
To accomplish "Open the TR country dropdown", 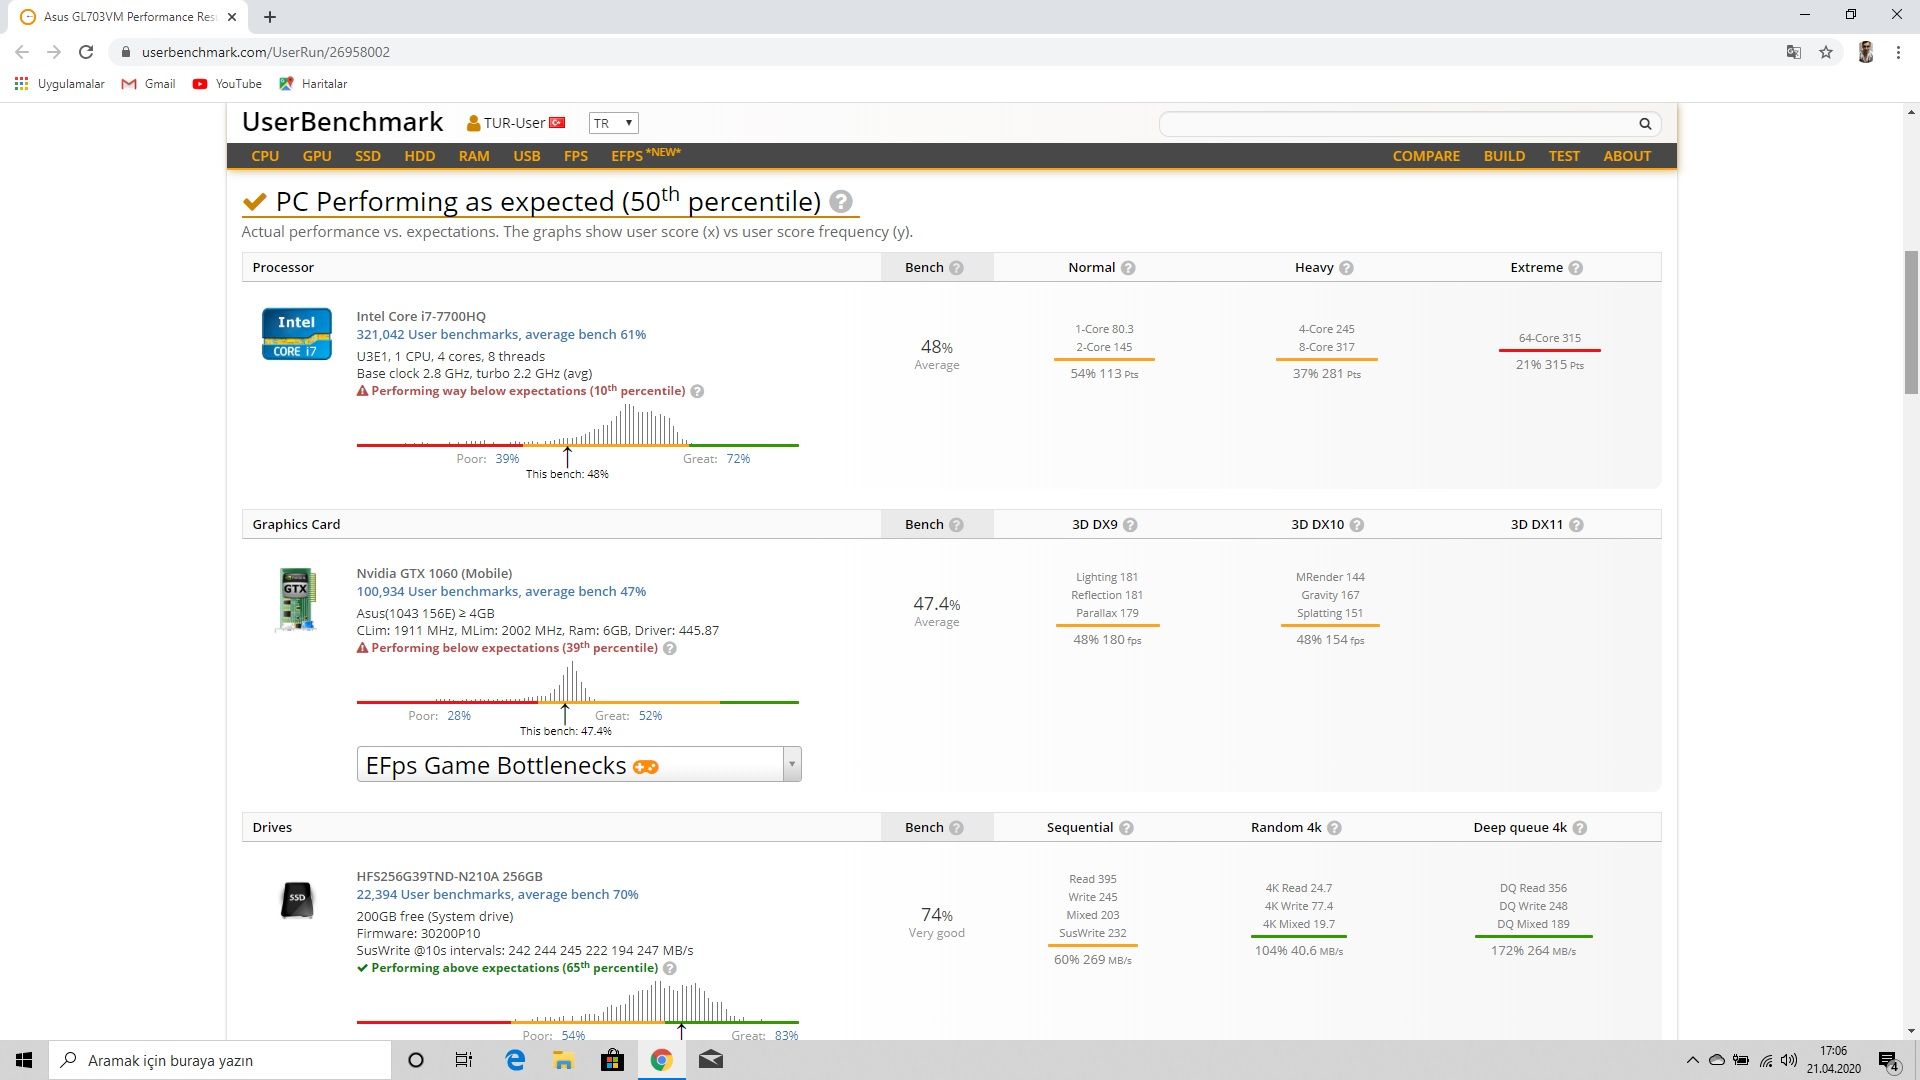I will click(613, 123).
